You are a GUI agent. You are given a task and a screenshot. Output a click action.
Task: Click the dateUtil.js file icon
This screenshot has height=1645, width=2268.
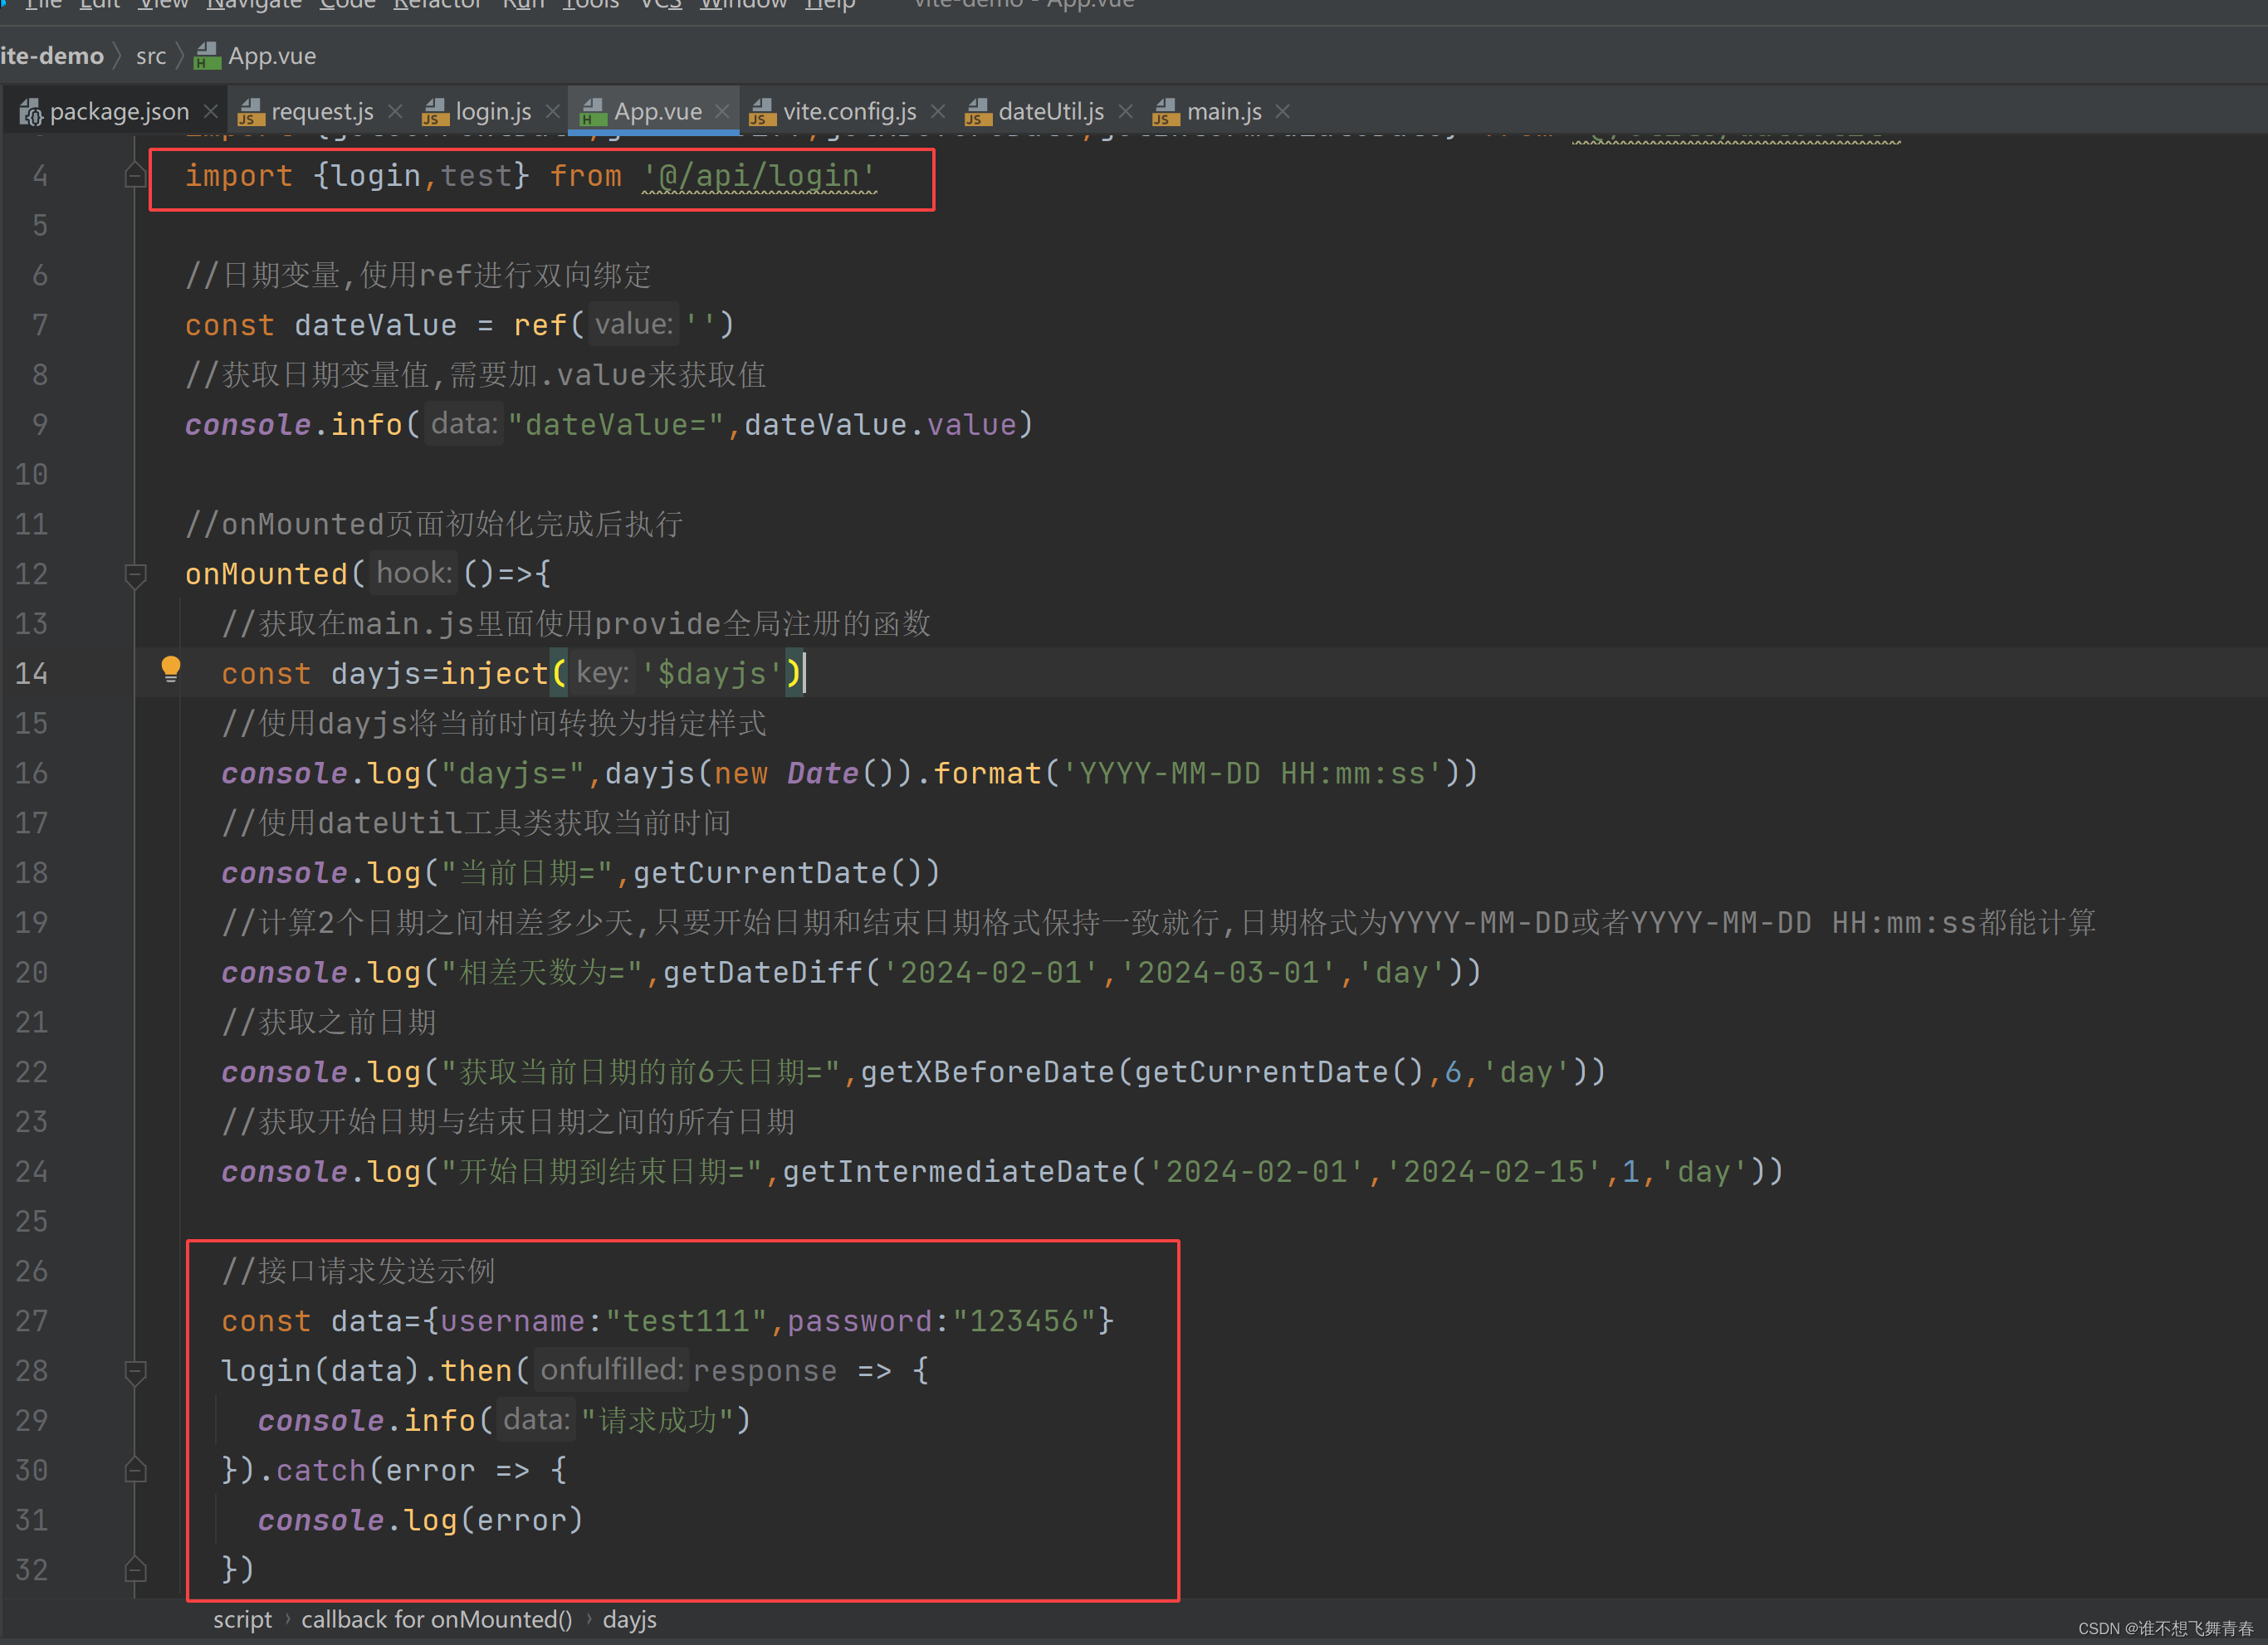point(978,112)
